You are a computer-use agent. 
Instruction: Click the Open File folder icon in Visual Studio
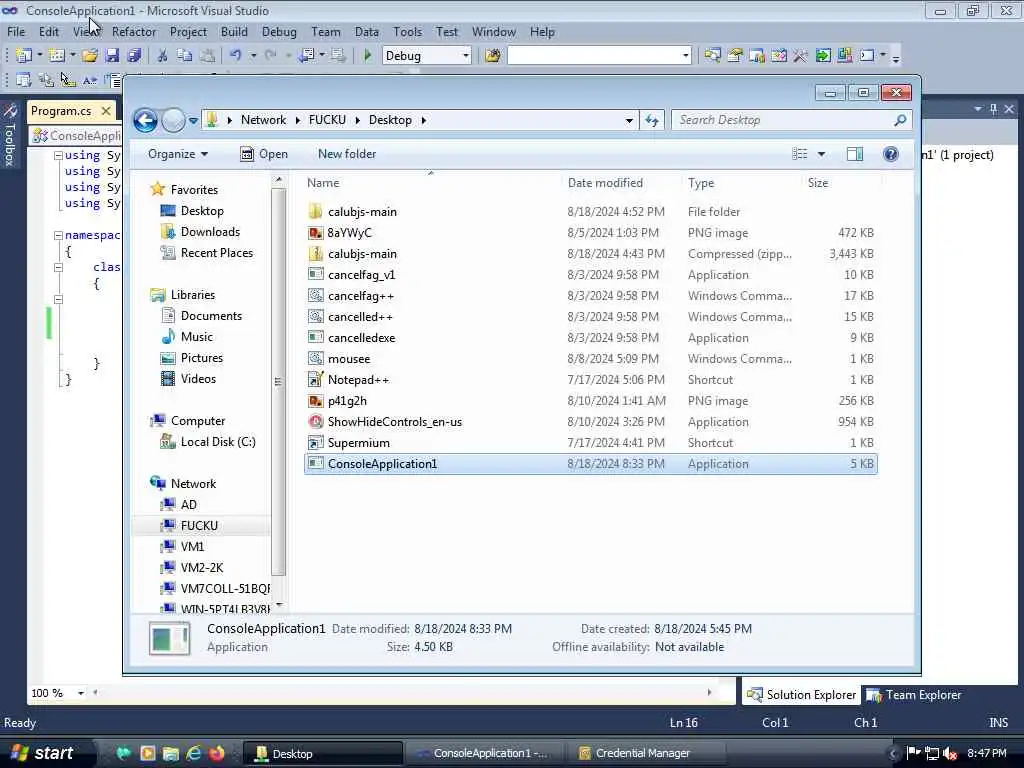90,56
